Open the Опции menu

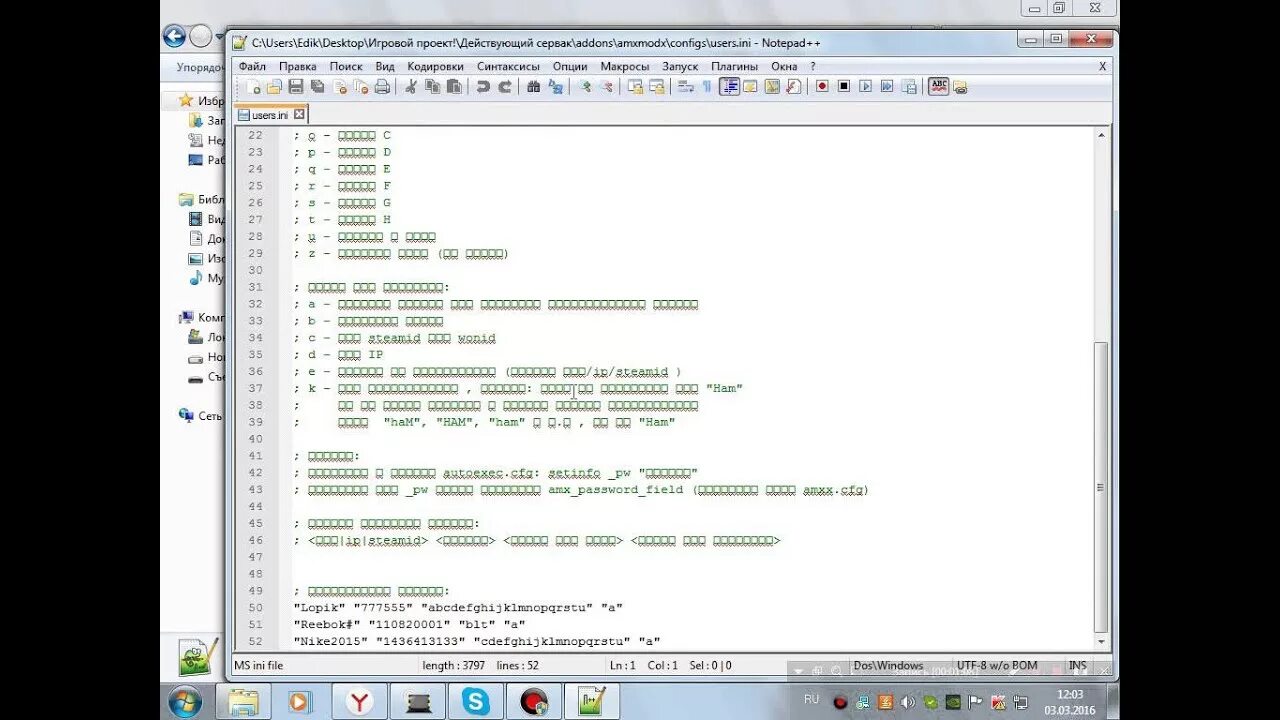(570, 66)
